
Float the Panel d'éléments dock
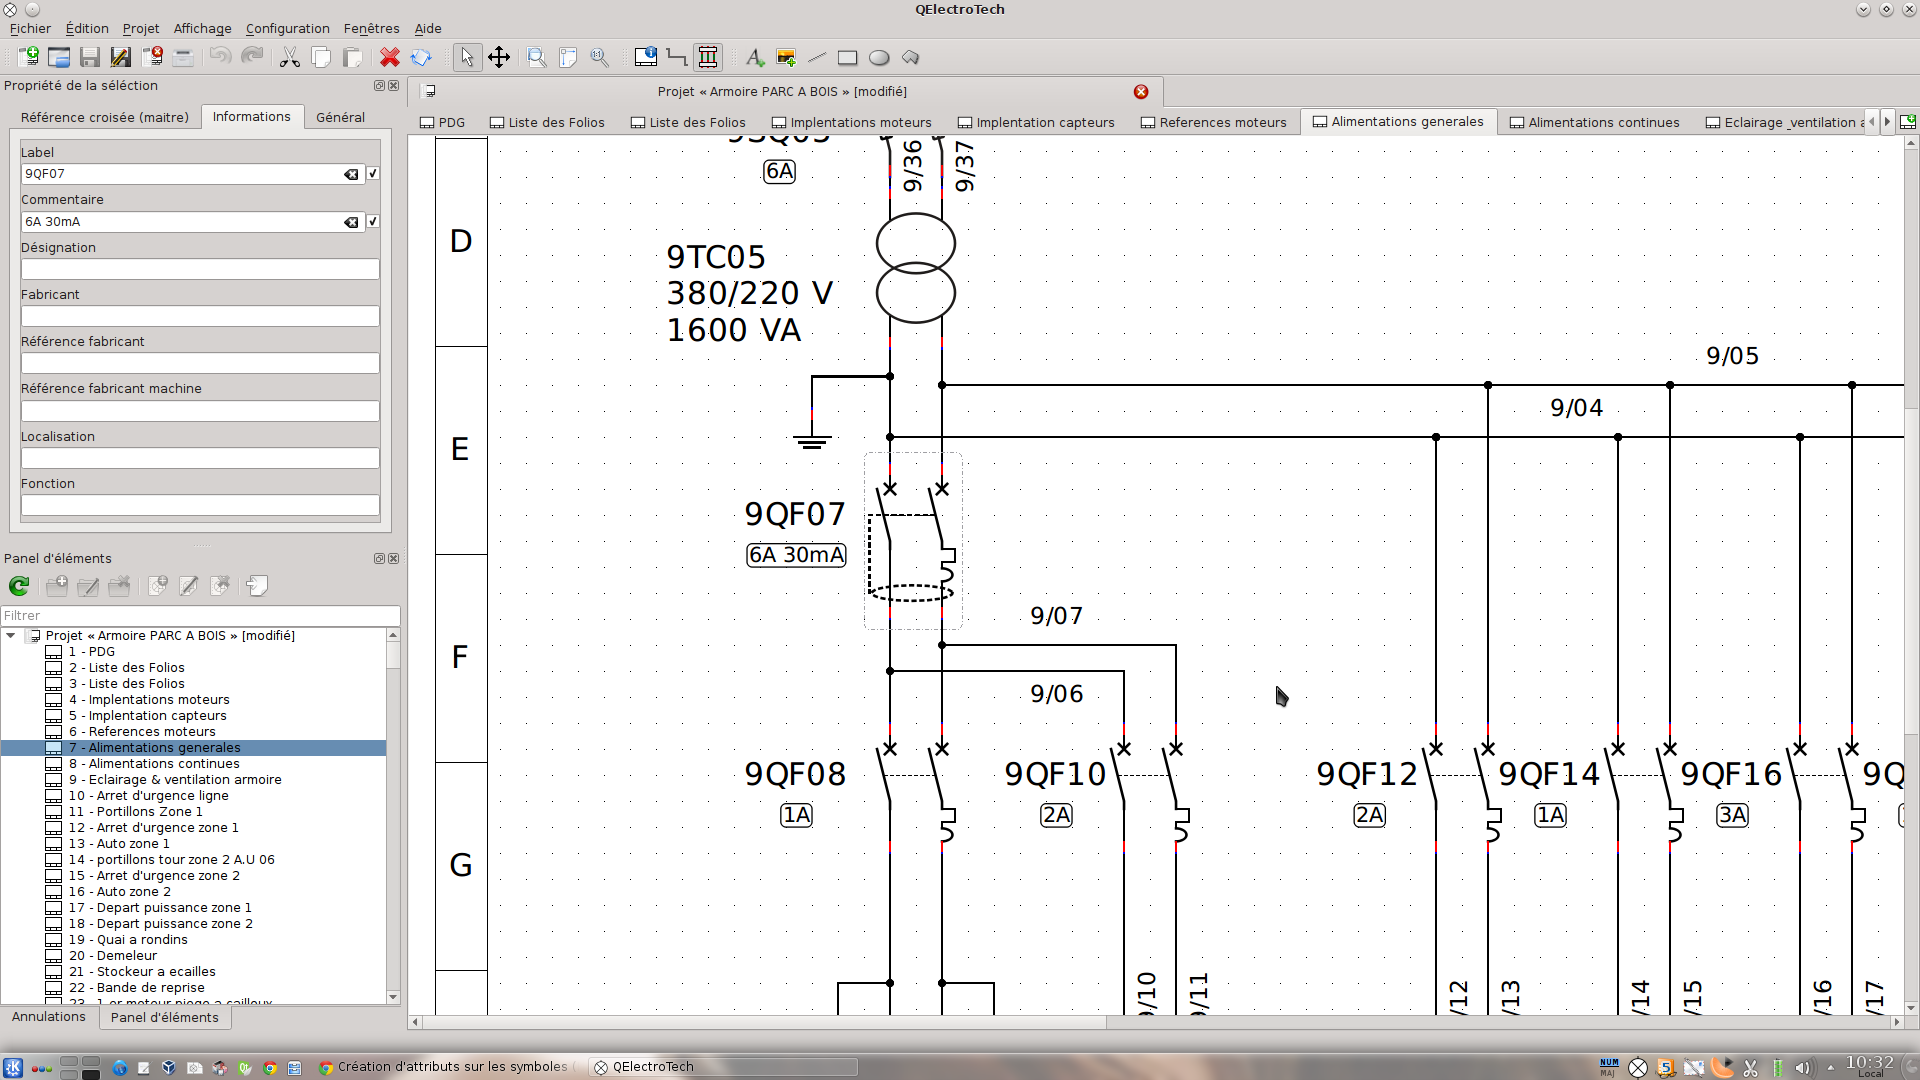379,559
